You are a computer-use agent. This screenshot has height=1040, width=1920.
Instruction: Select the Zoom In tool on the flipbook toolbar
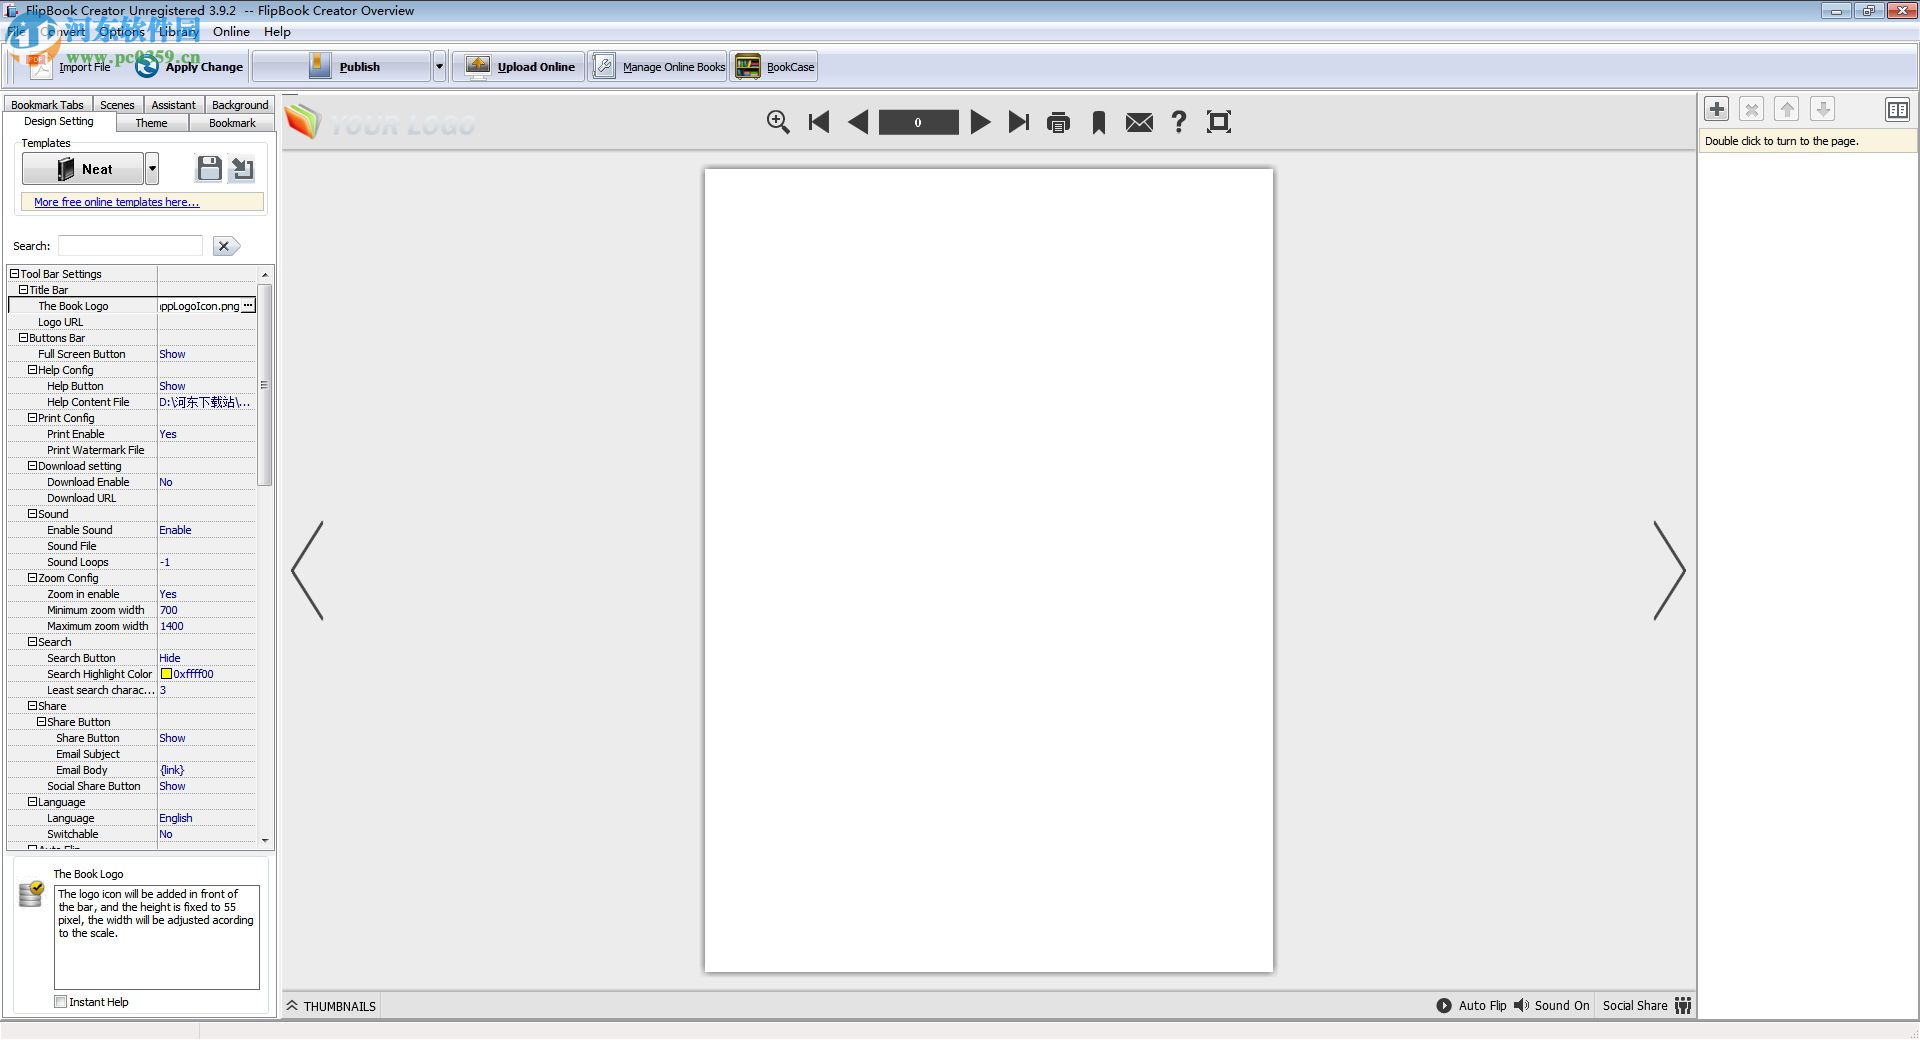(778, 122)
